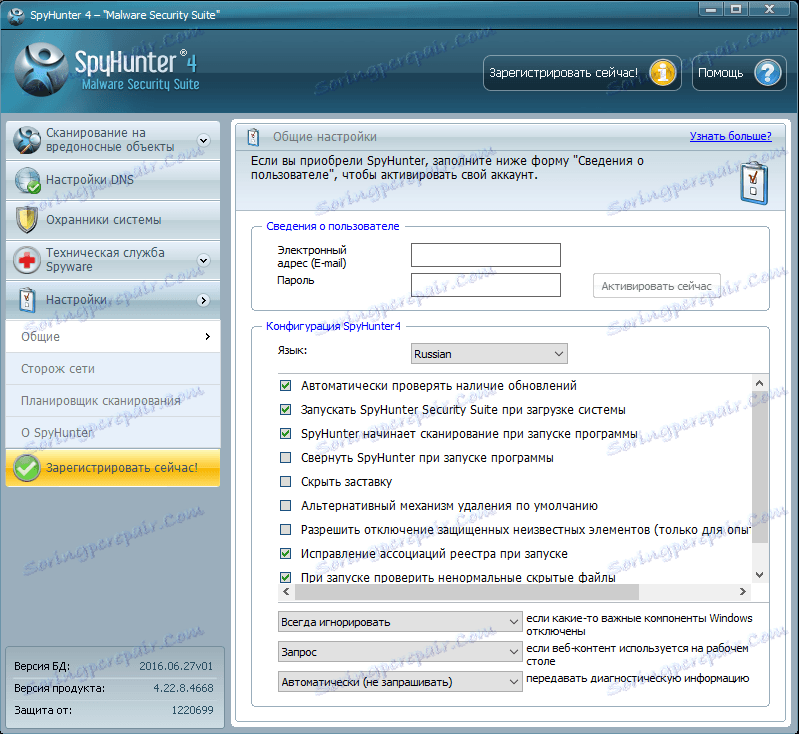Viewport: 799px width, 734px height.
Task: Click the Активировать сейчас button
Action: click(656, 286)
